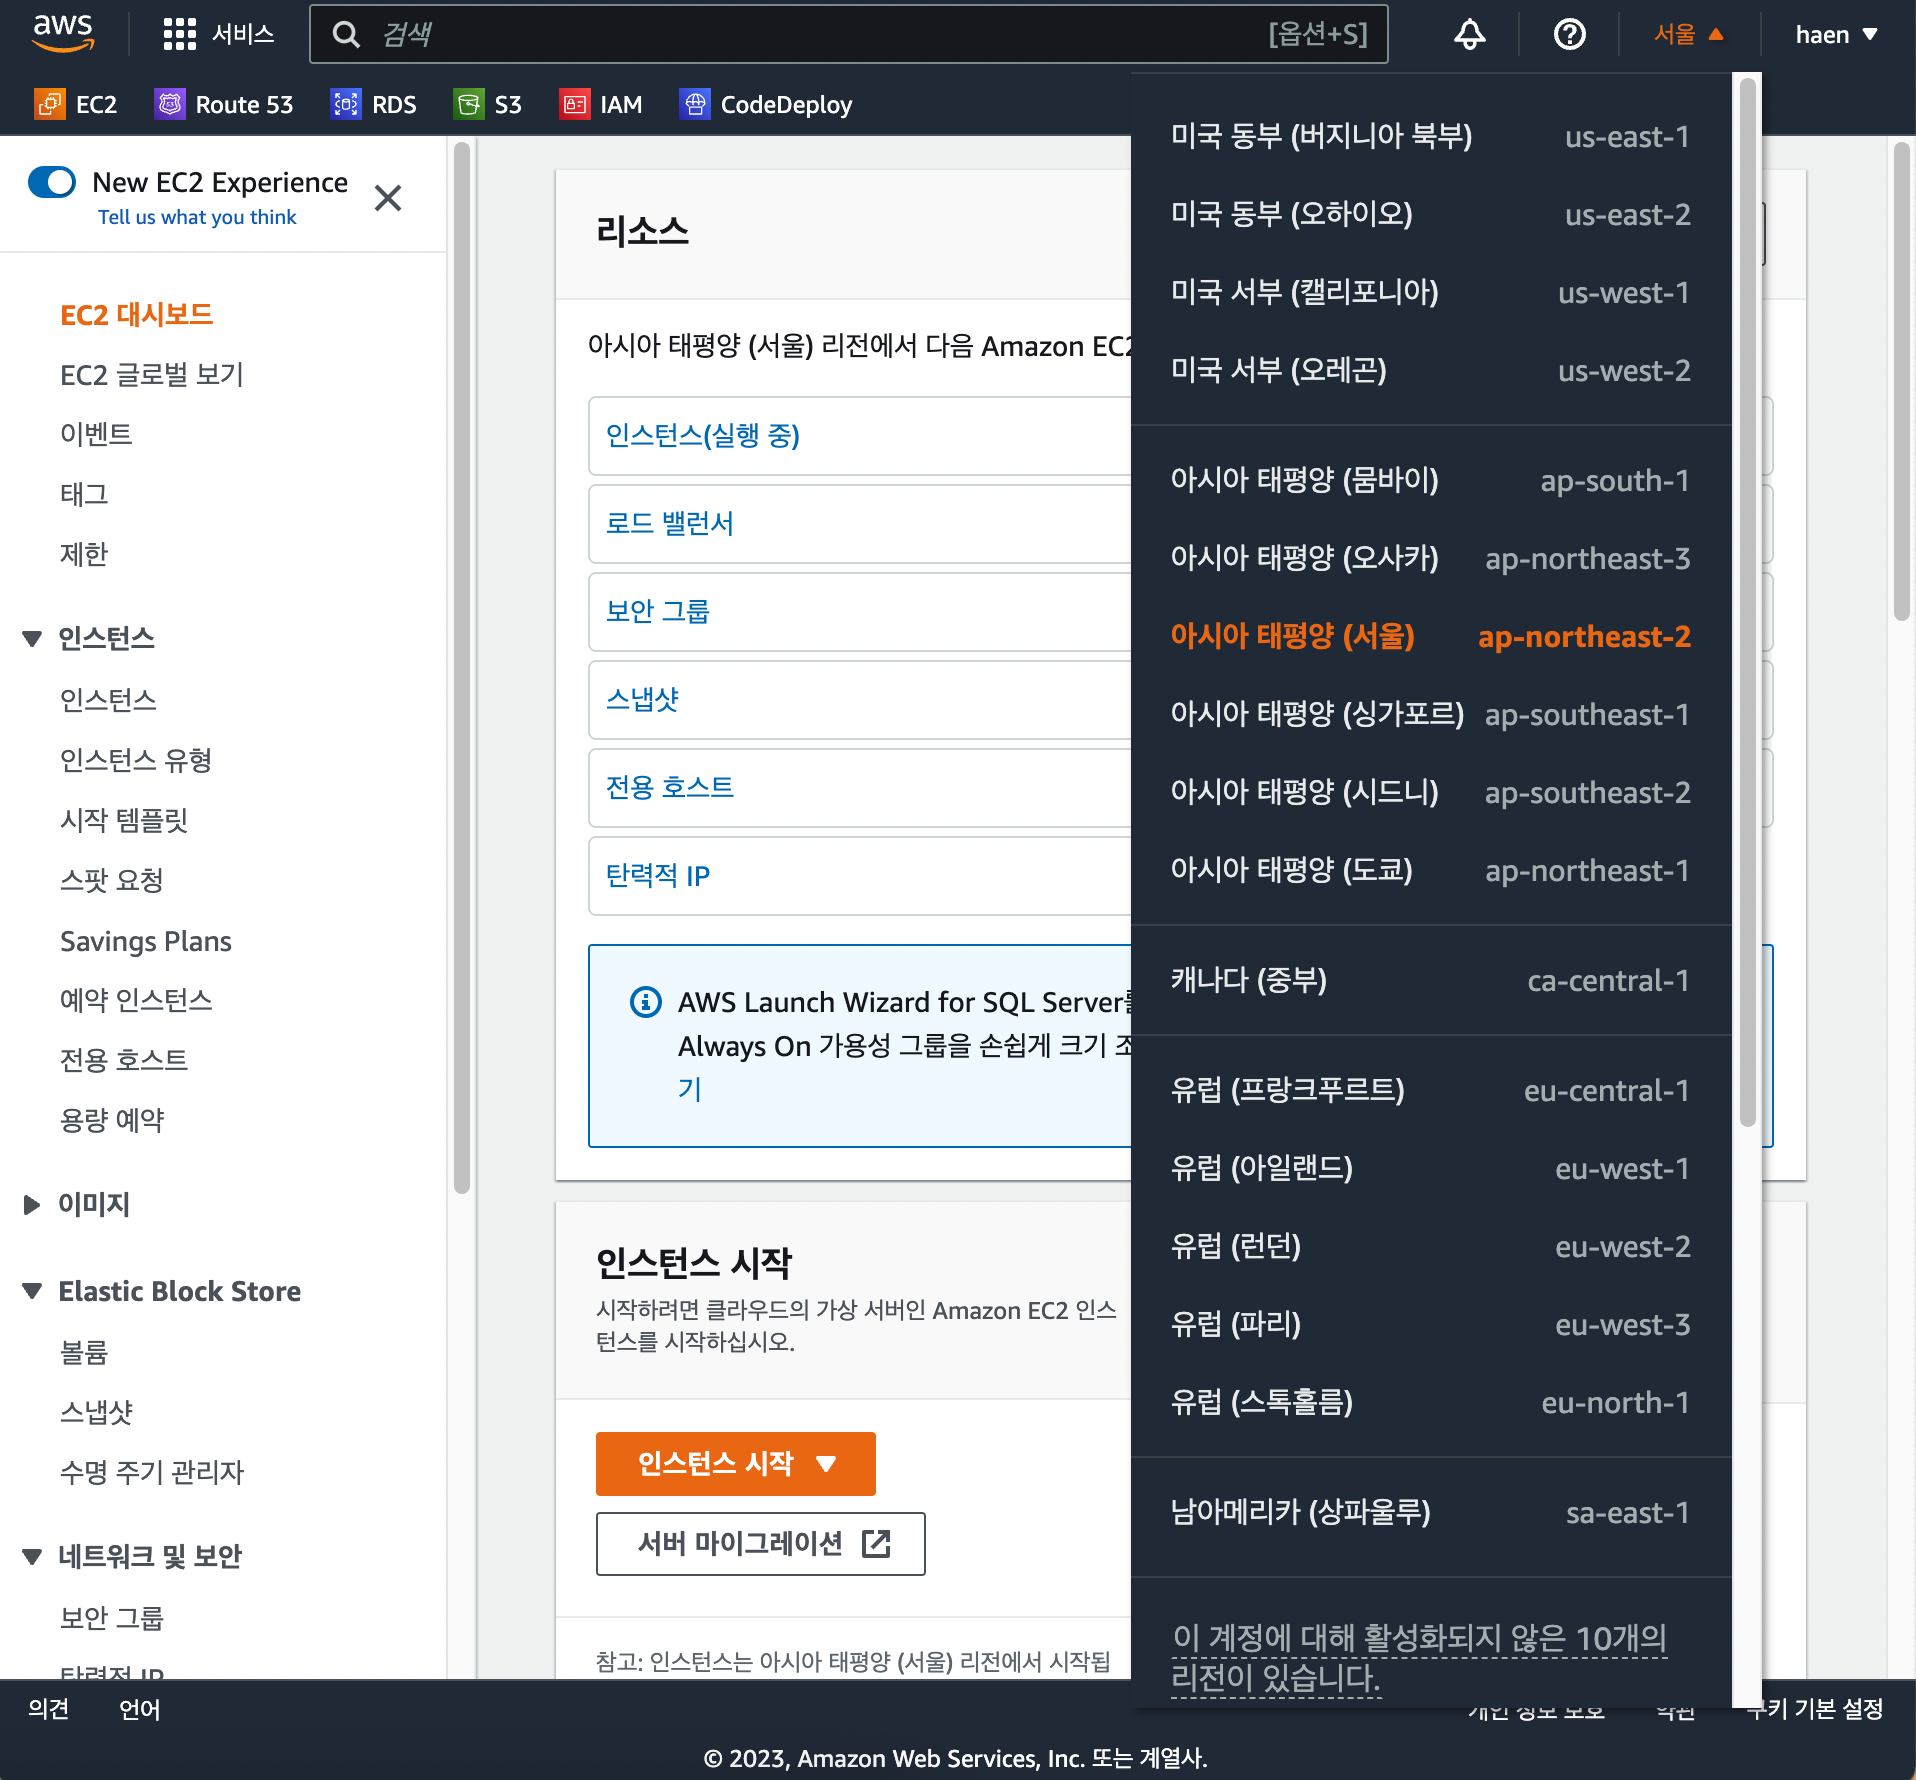This screenshot has height=1780, width=1916.
Task: Open 시작 템플릿 in the sidebar
Action: [123, 820]
